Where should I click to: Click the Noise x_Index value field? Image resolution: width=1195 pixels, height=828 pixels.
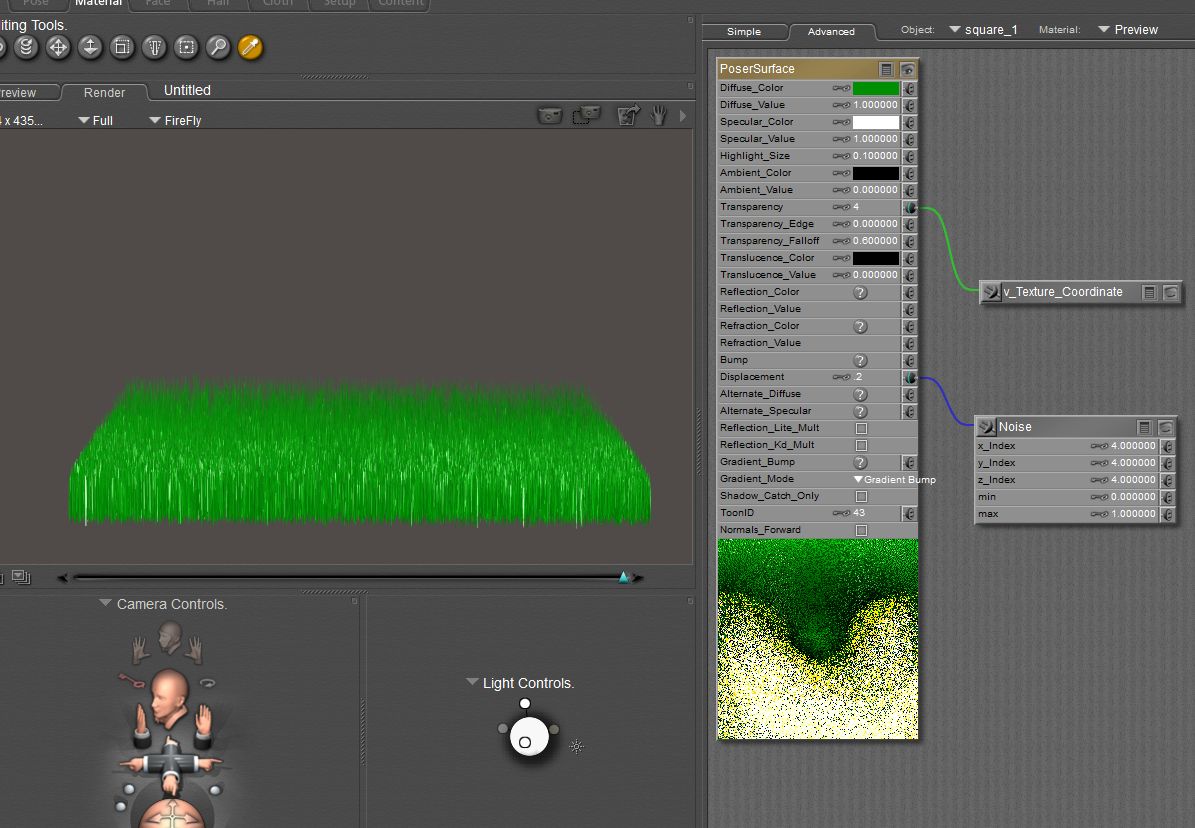[x=1133, y=446]
